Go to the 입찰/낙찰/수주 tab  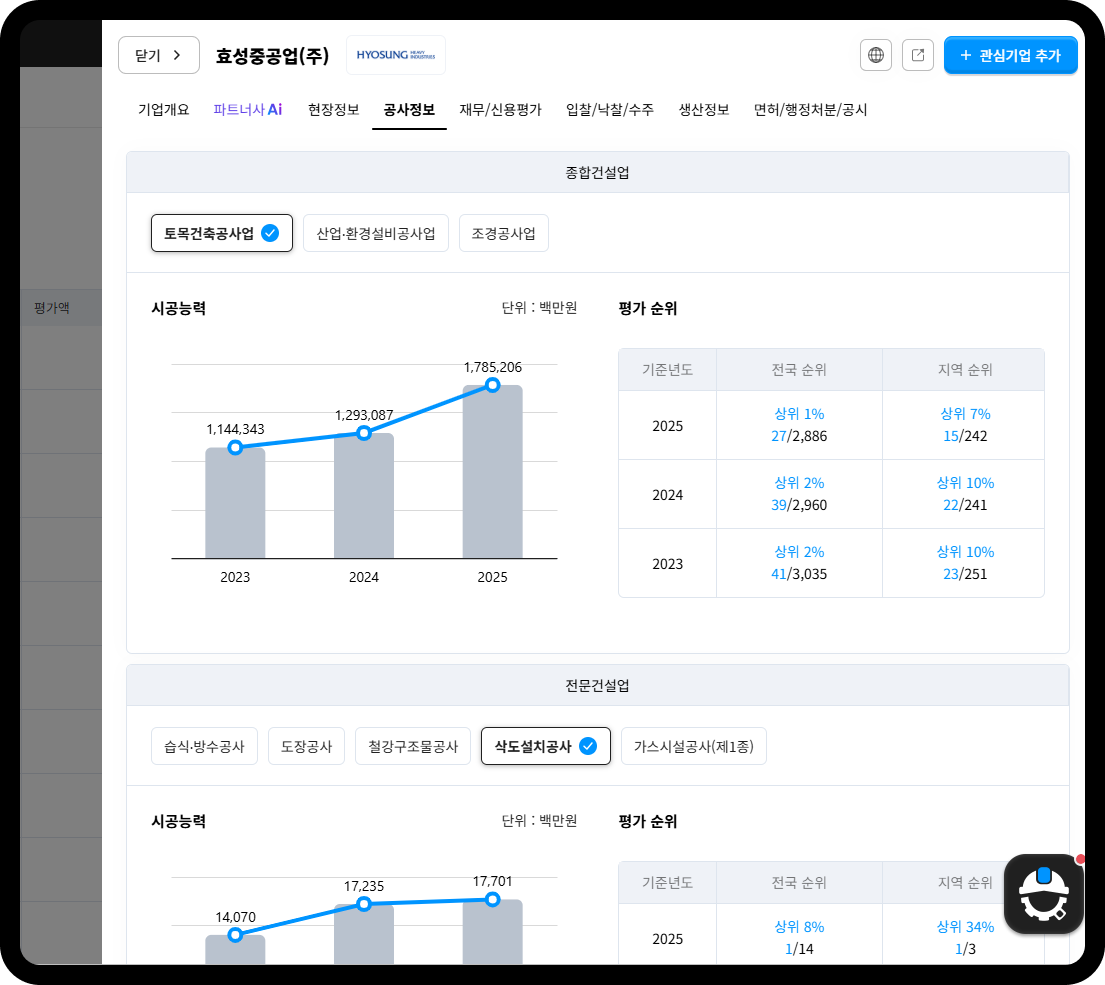tap(610, 110)
